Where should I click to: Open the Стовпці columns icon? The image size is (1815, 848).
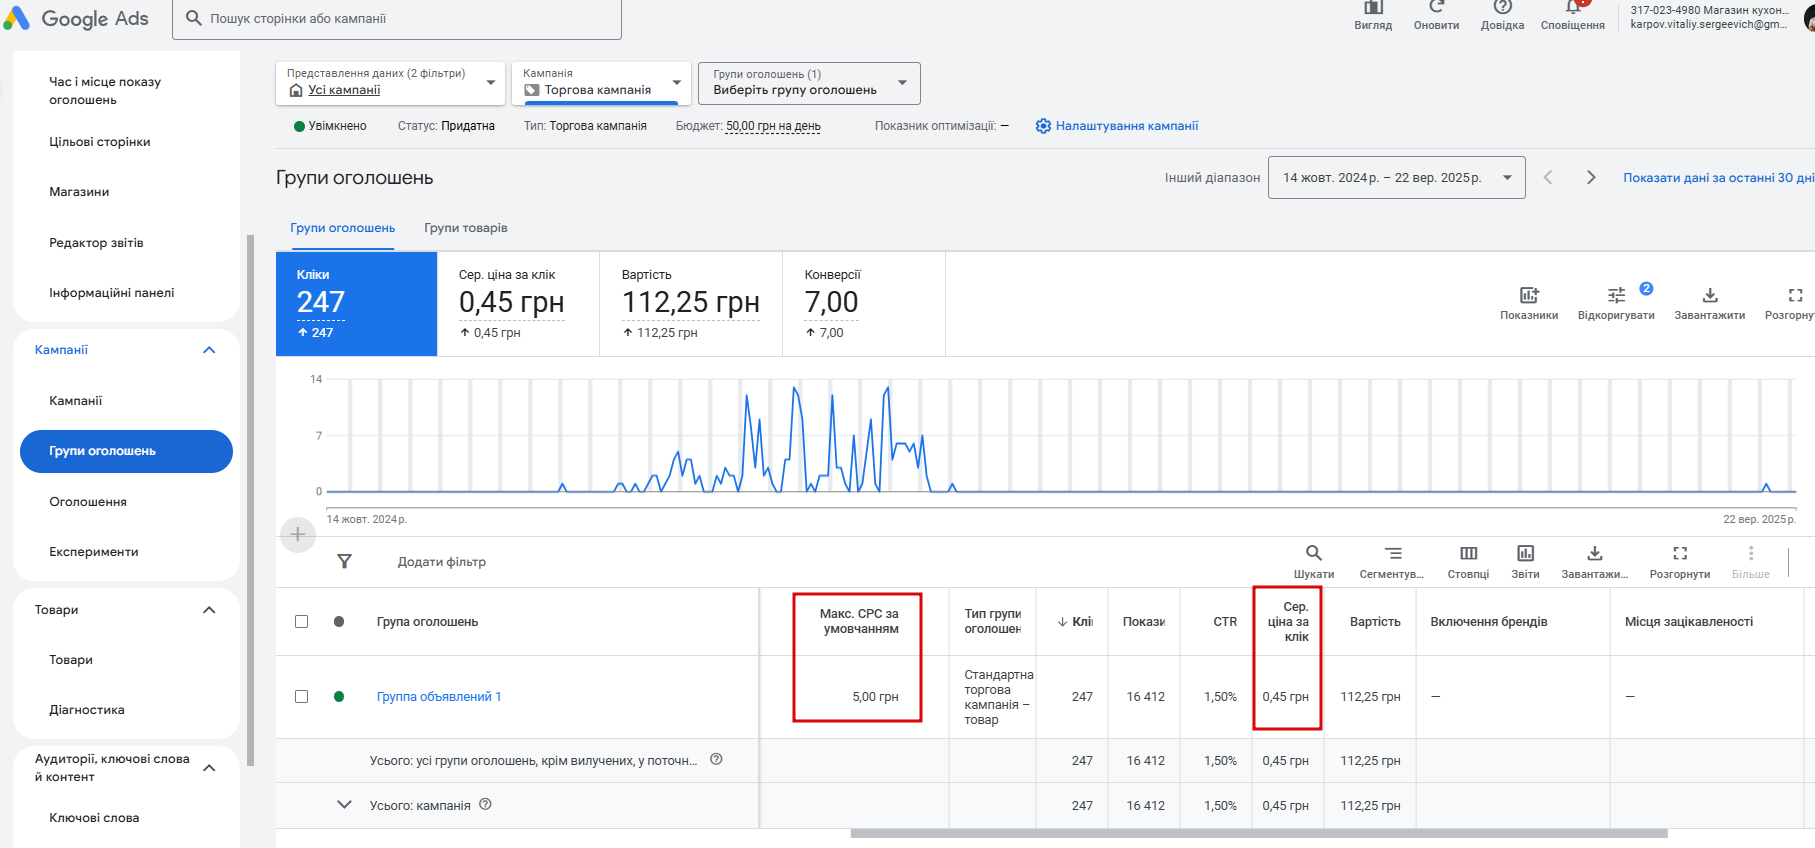coord(1469,553)
